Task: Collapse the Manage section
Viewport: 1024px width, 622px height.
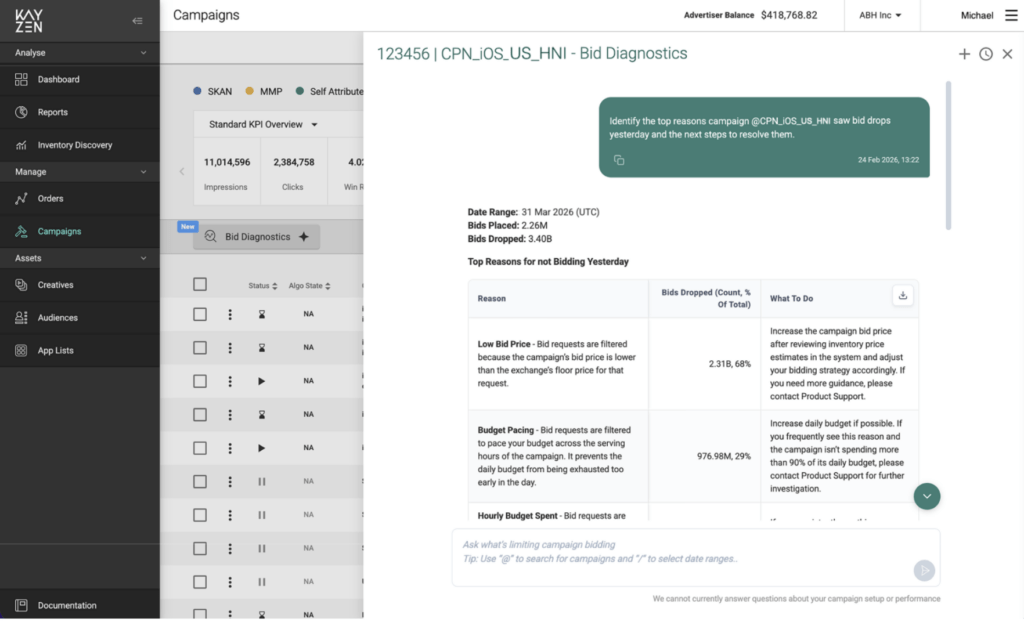Action: [143, 172]
